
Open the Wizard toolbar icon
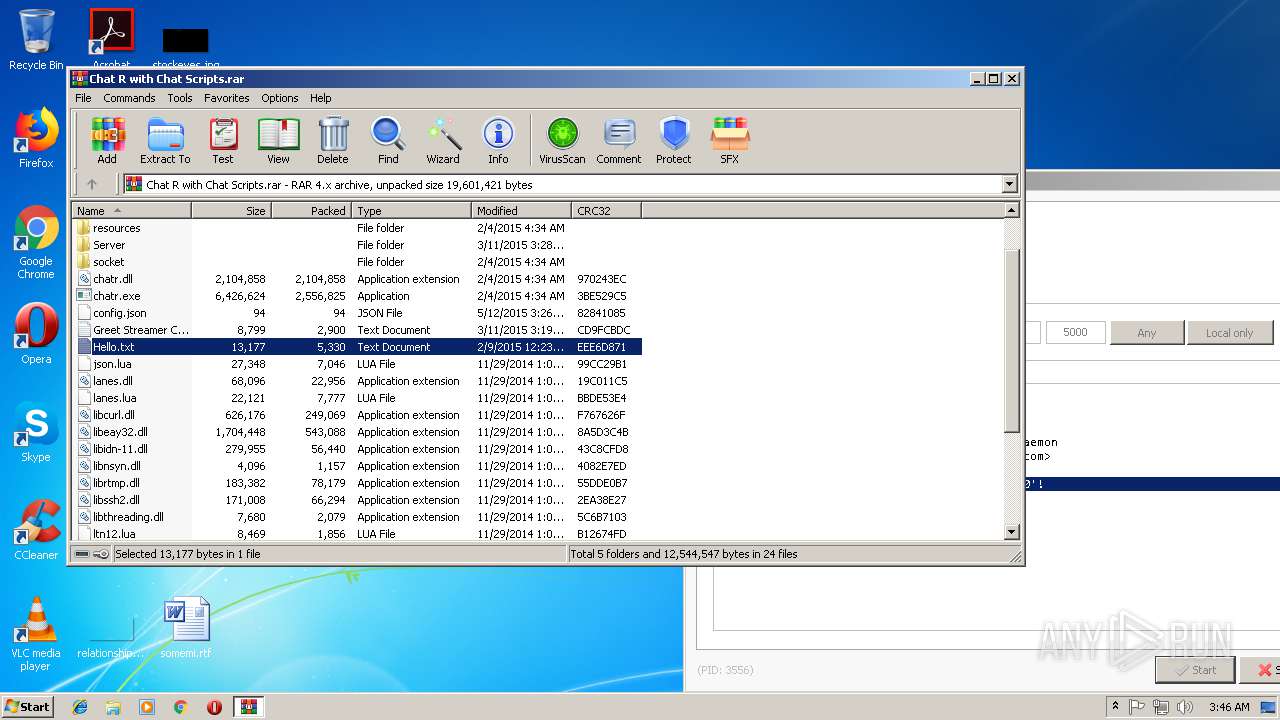[443, 140]
